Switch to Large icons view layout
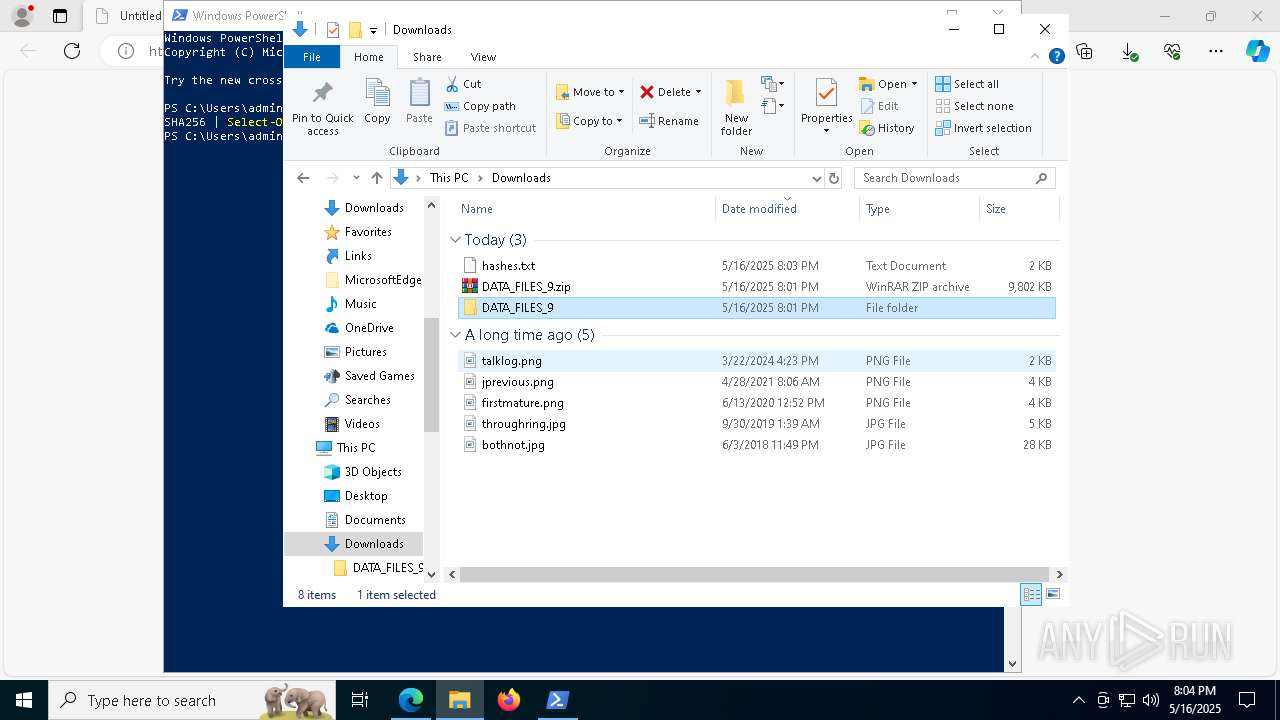The image size is (1280, 720). 1052,594
